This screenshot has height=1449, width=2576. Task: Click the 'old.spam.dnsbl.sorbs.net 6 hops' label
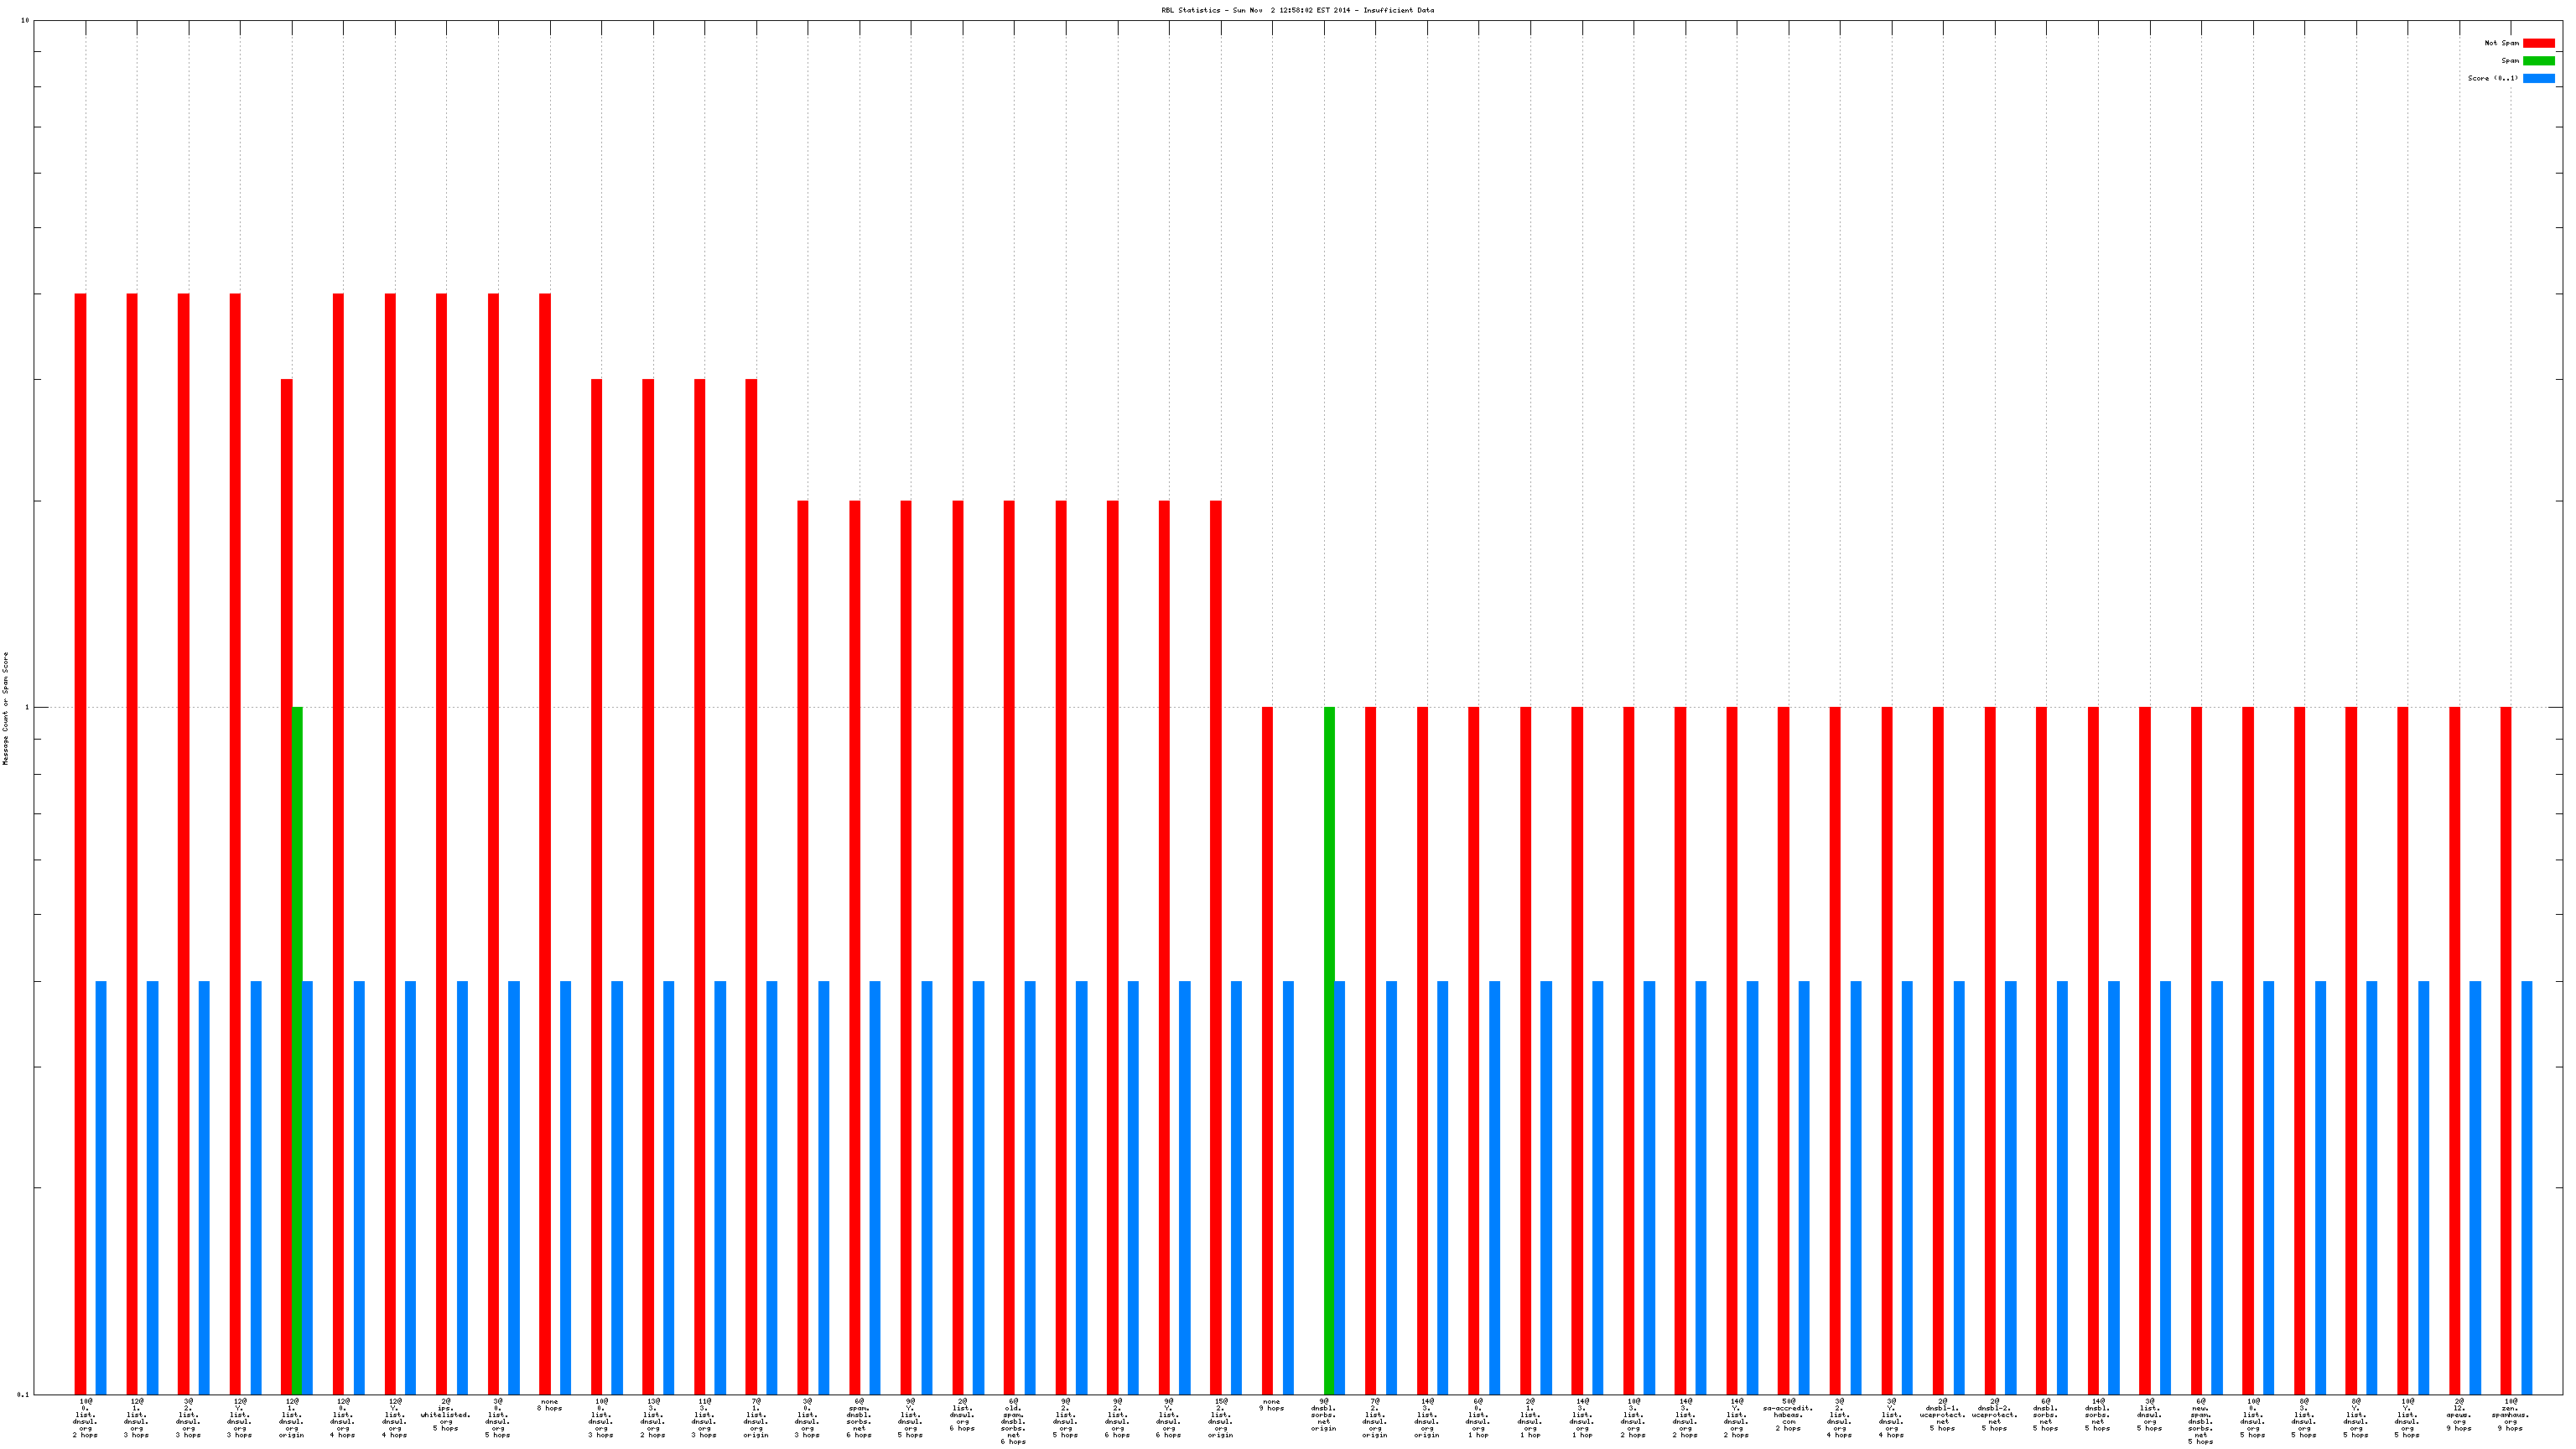[1013, 1420]
